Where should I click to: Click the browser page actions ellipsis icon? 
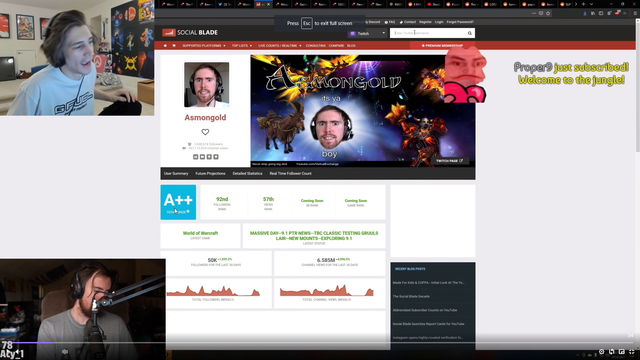pos(534,13)
